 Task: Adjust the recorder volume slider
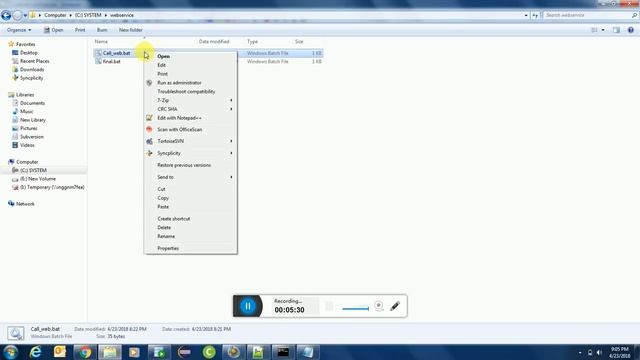coord(355,309)
